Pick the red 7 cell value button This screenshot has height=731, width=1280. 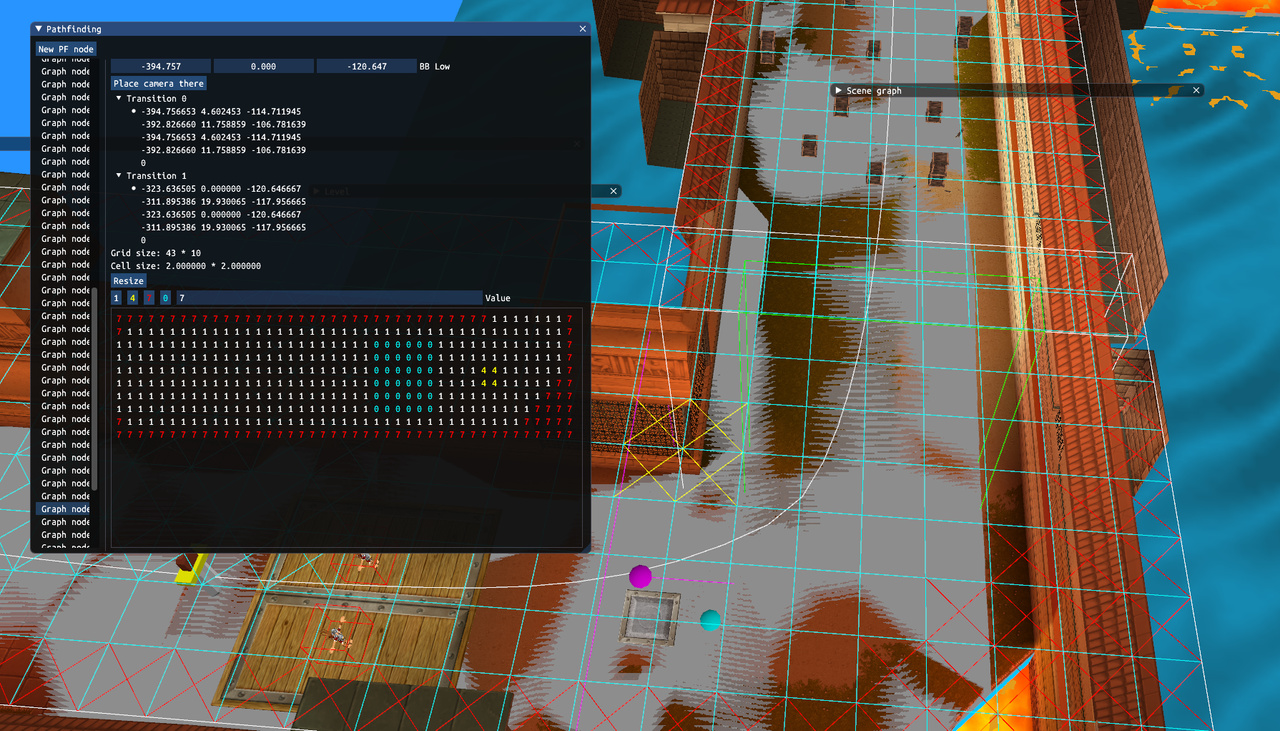(x=149, y=298)
